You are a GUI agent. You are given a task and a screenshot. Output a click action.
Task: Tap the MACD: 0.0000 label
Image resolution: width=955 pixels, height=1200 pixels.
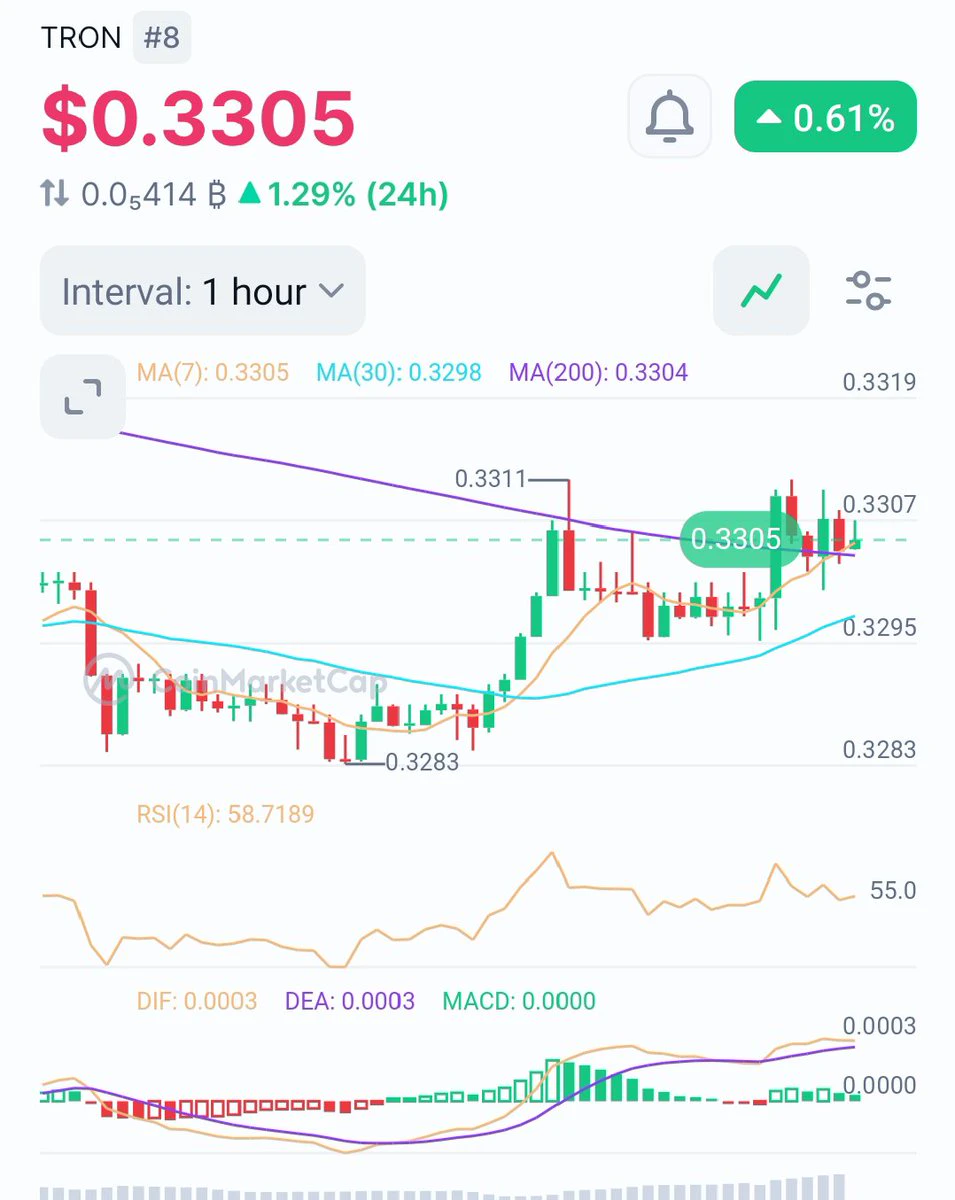tap(519, 1001)
